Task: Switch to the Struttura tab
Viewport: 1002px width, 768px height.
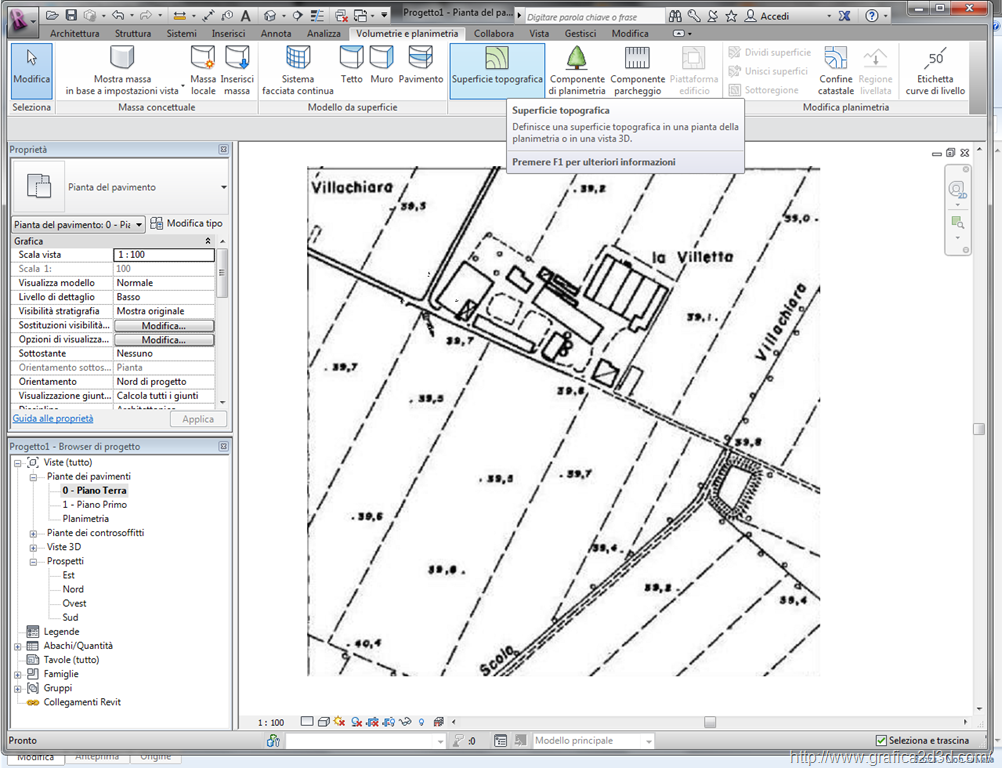Action: (x=133, y=33)
